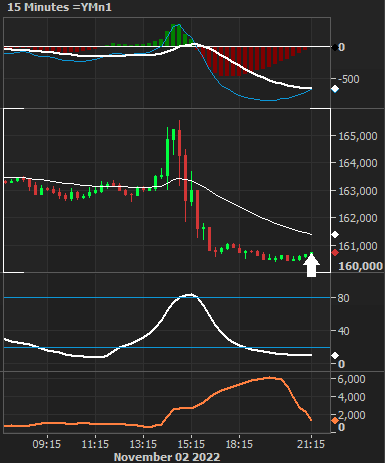This screenshot has width=385, height=463.
Task: Click the white diamond moving-average marker on price axis
Action: pyautogui.click(x=335, y=235)
